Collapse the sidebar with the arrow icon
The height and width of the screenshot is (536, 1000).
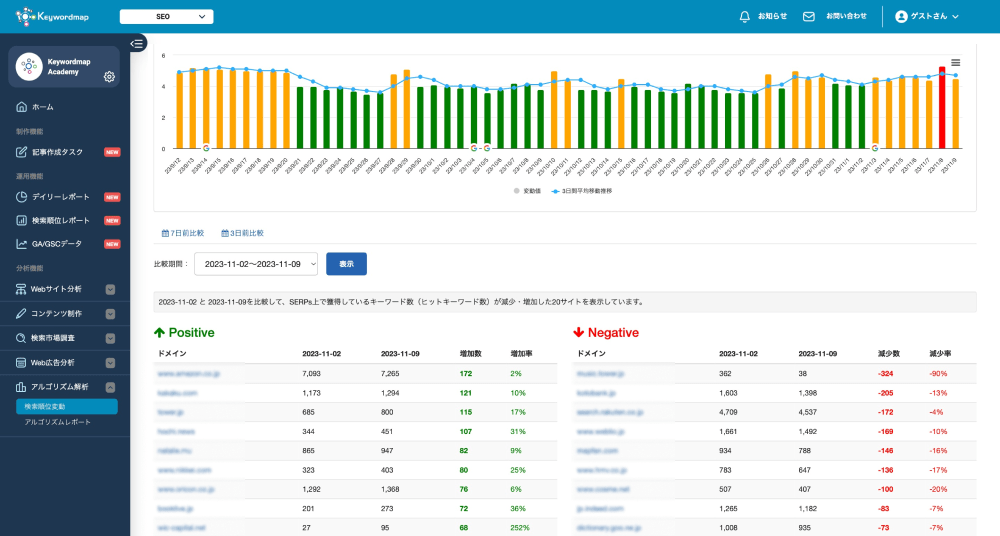coord(138,43)
